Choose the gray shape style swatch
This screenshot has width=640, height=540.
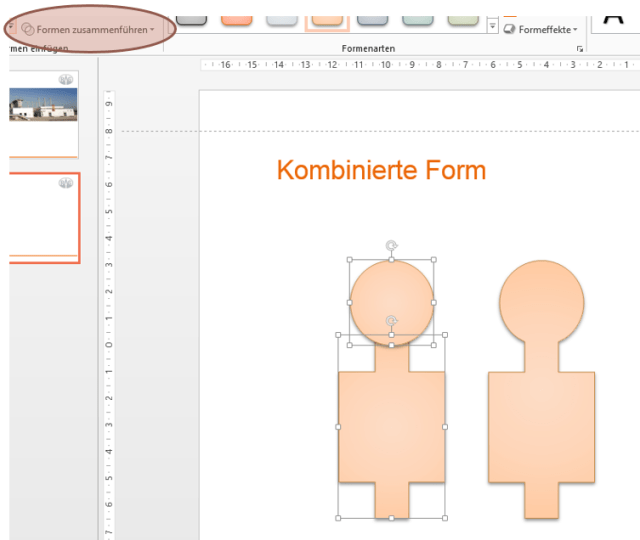pos(191,20)
